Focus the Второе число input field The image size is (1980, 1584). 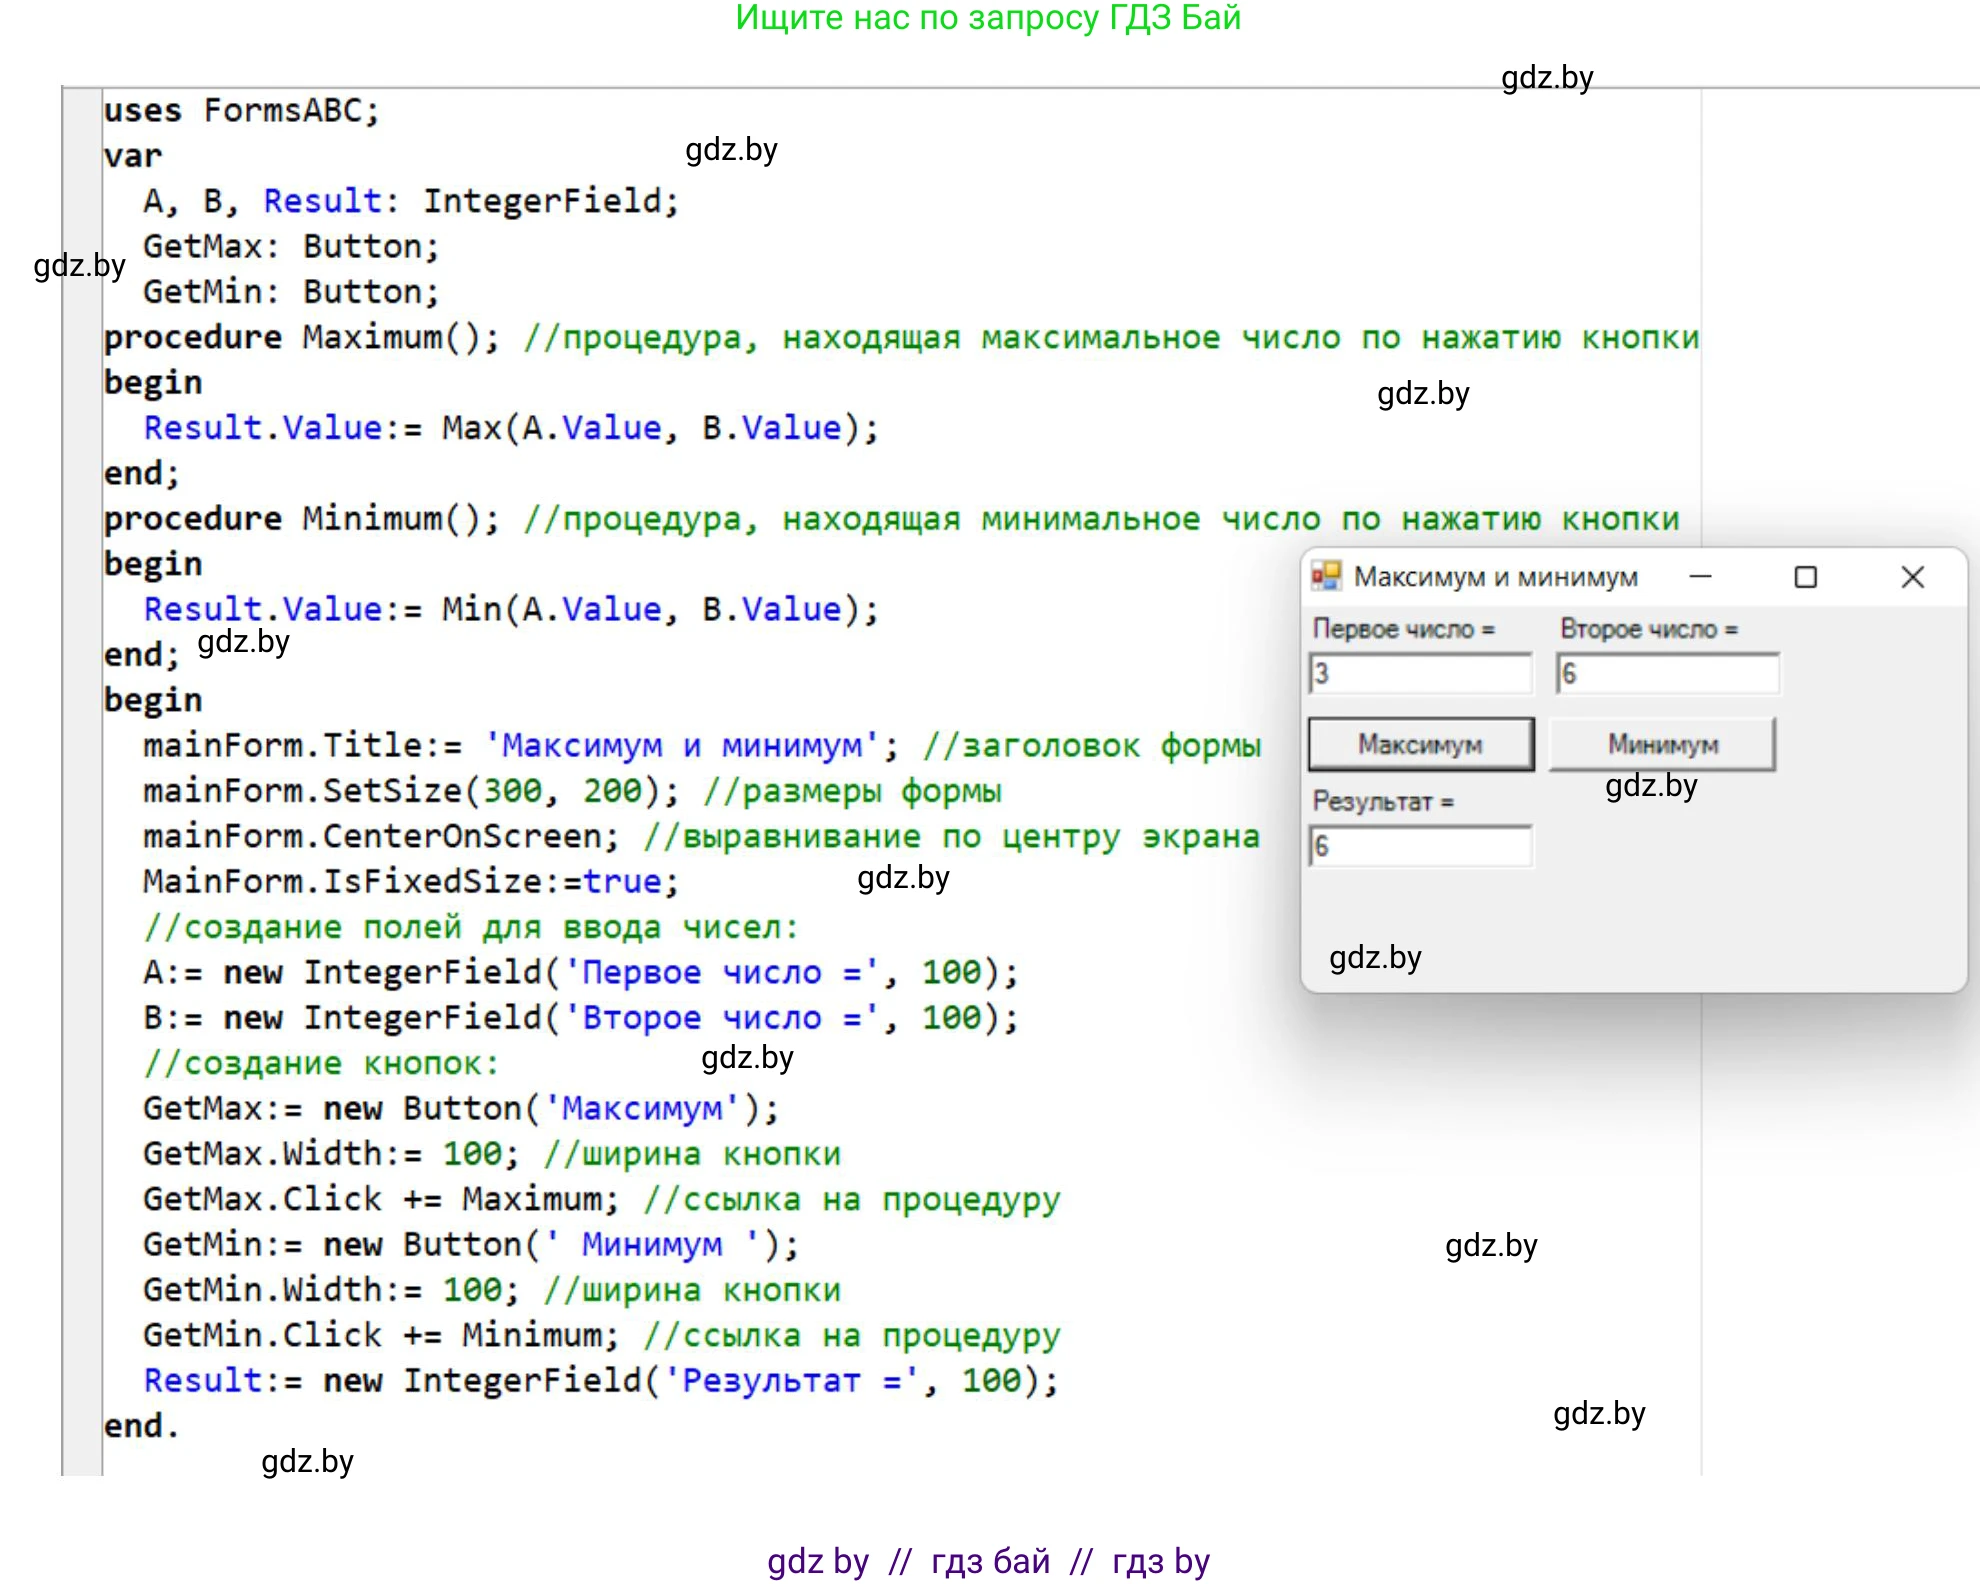pyautogui.click(x=1667, y=673)
